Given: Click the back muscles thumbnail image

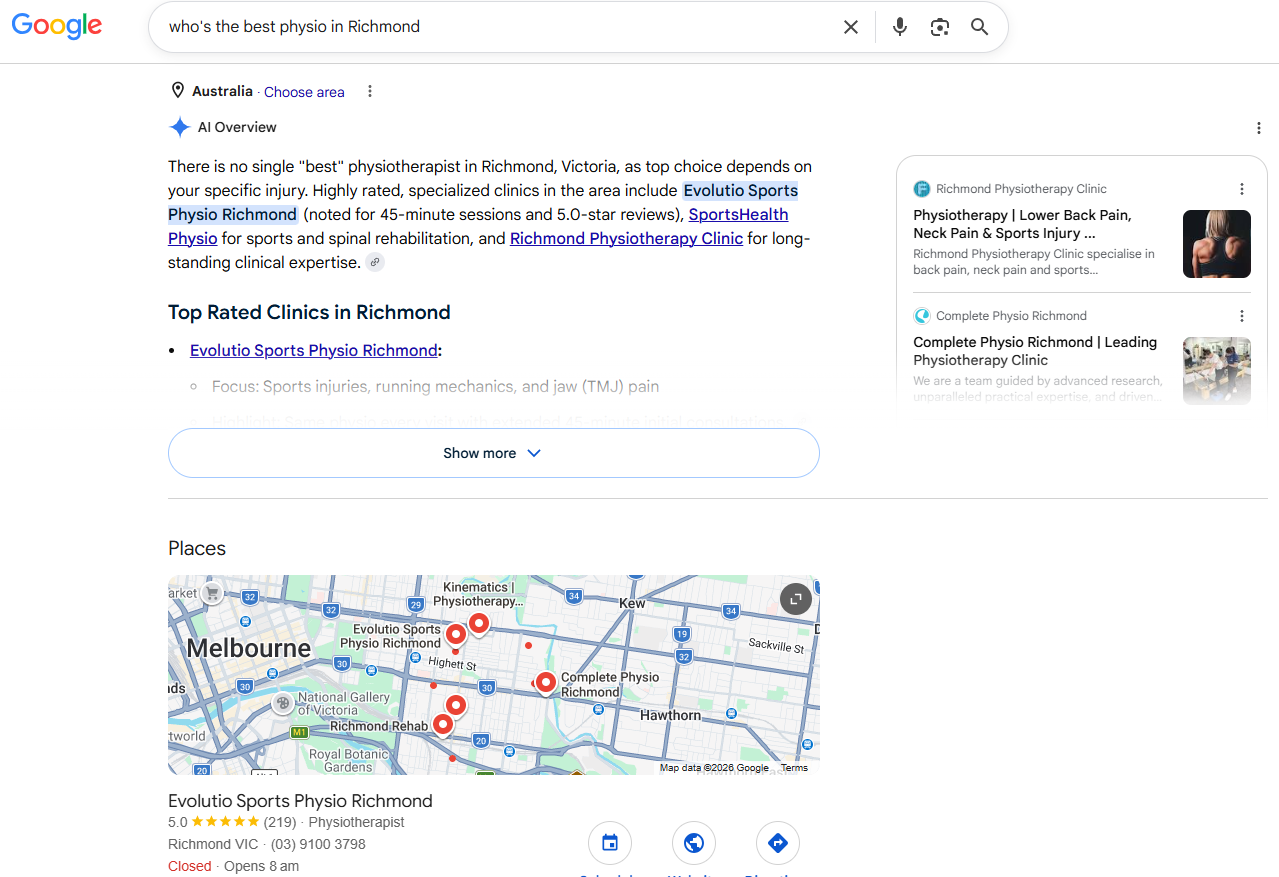Looking at the screenshot, I should [1217, 244].
